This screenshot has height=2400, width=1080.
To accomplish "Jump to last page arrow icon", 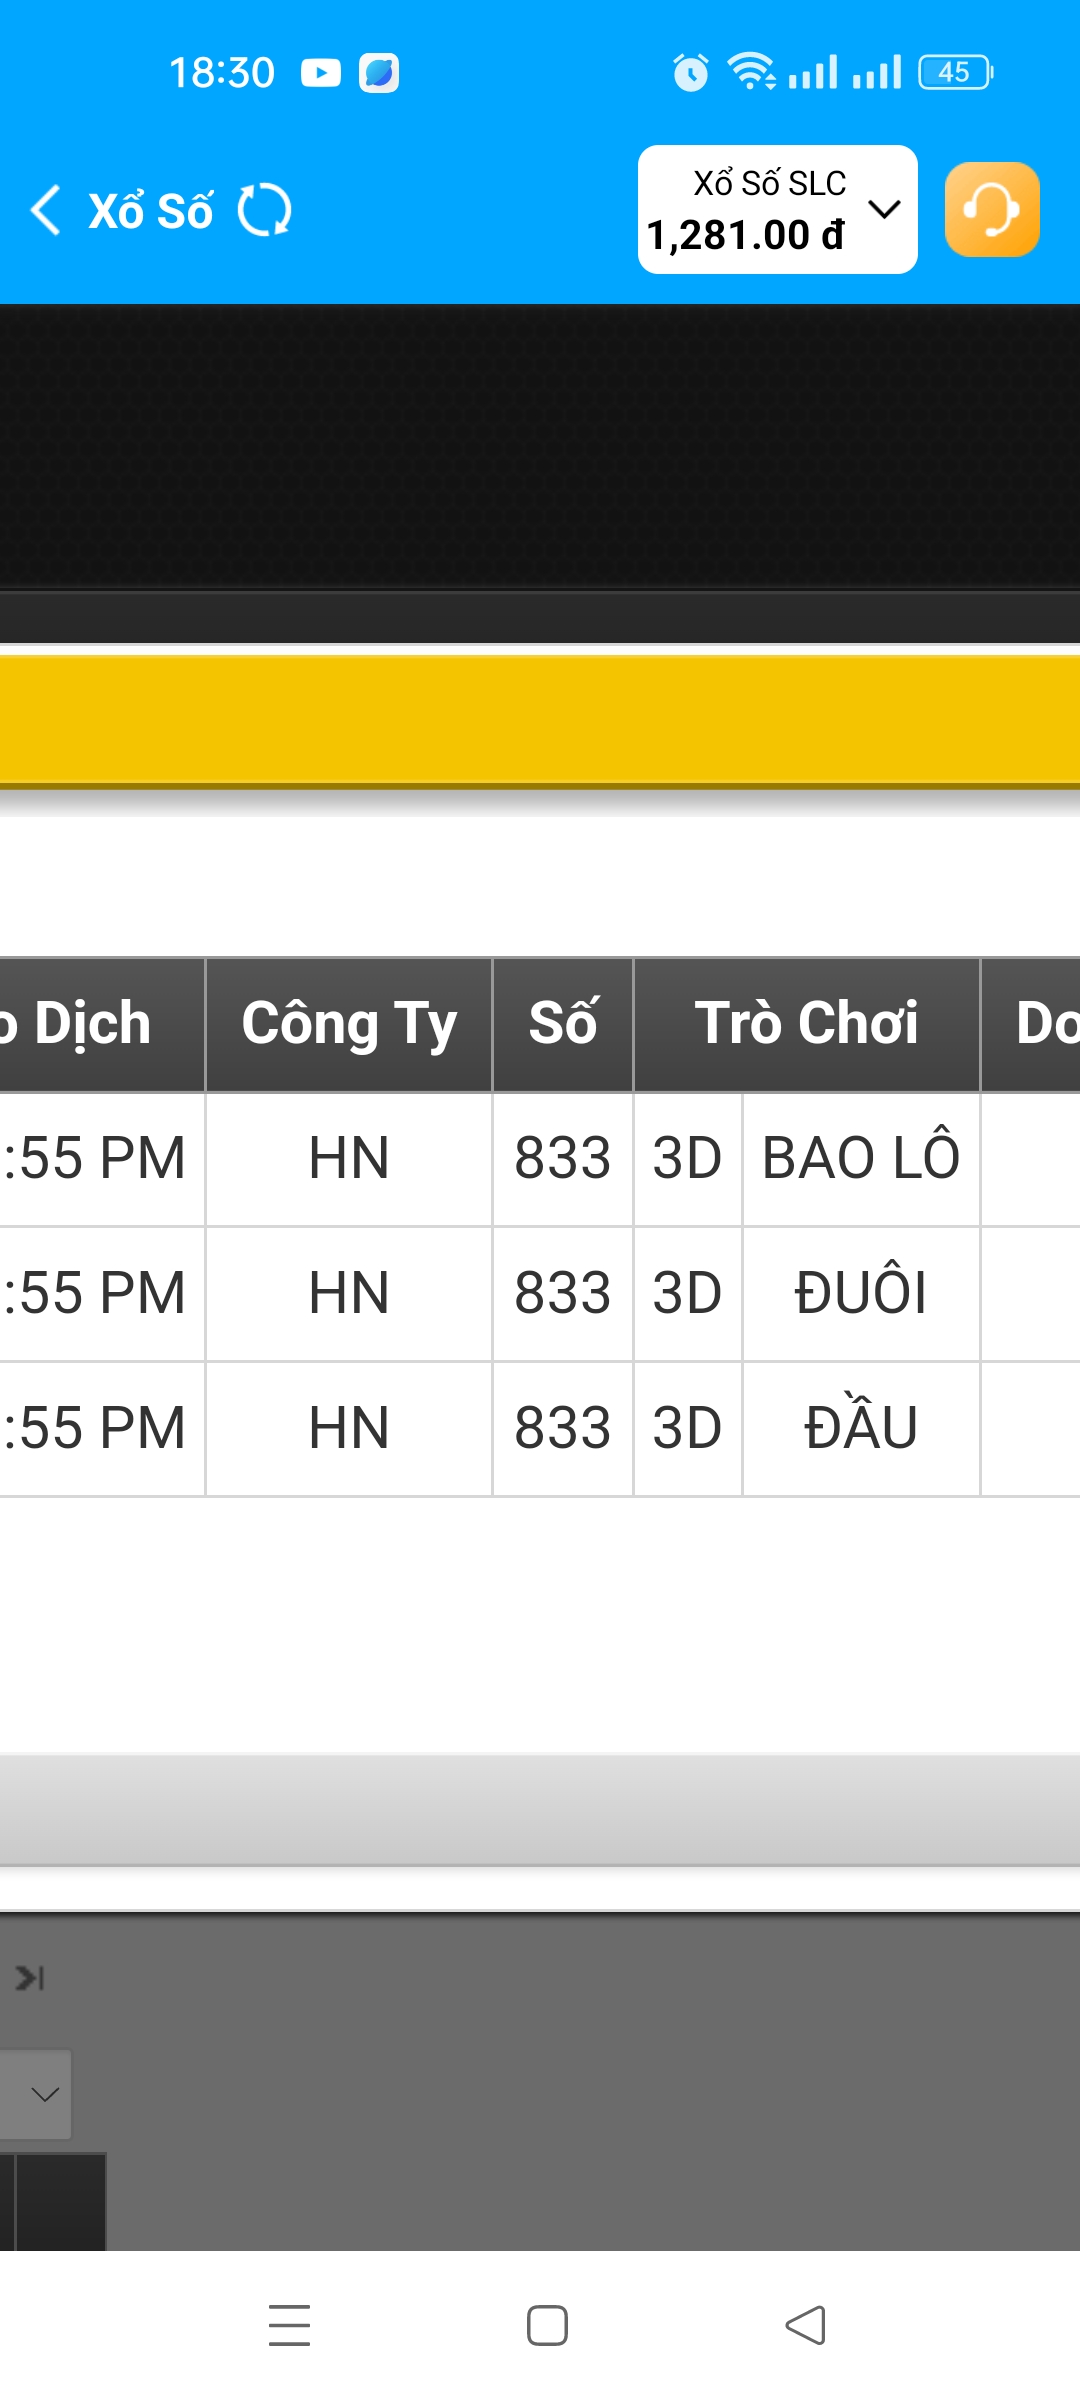I will 30,1977.
